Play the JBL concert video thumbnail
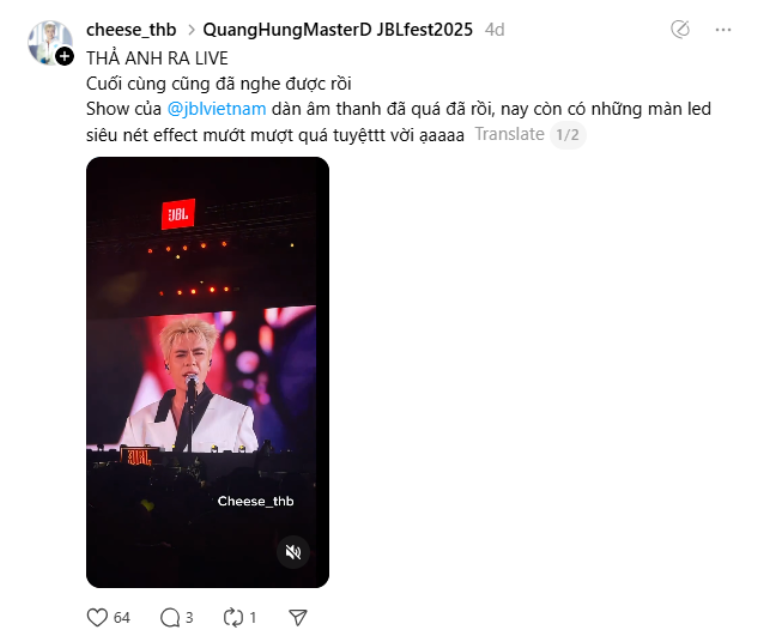This screenshot has height=642, width=757. pos(208,372)
